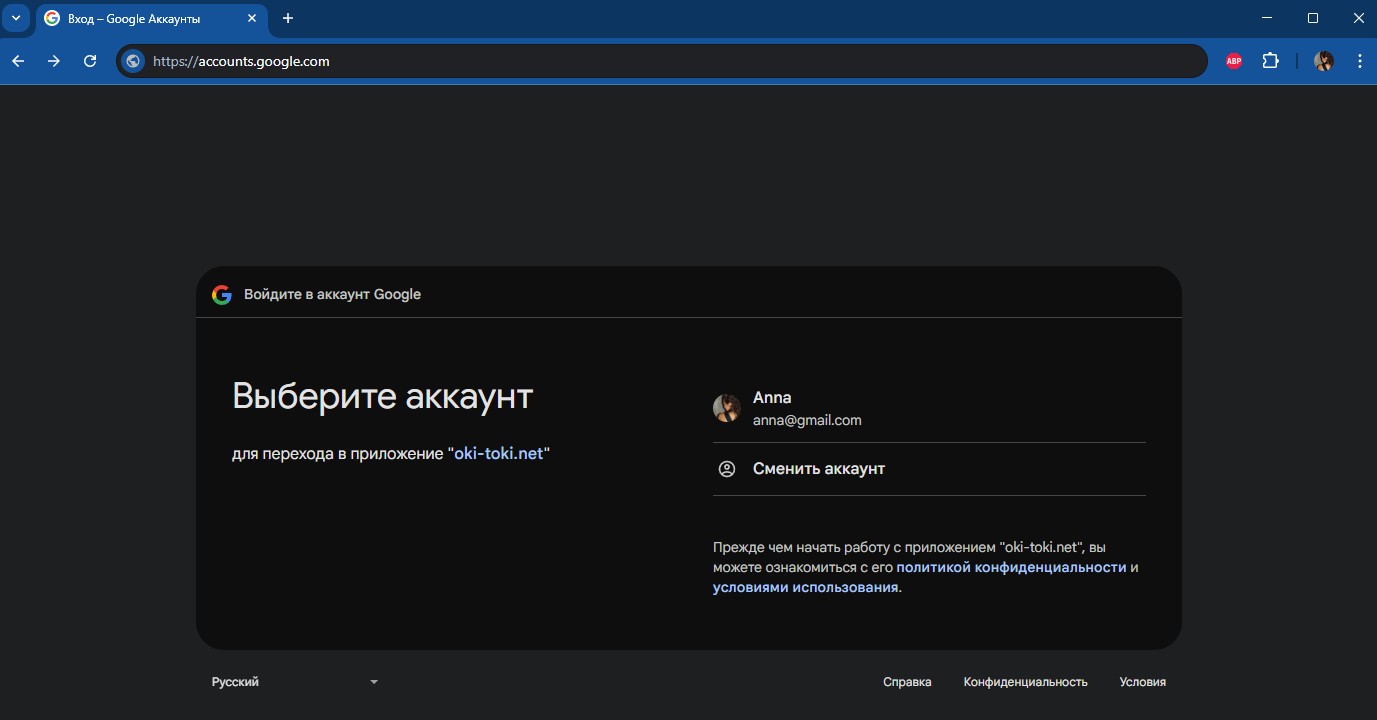The height and width of the screenshot is (720, 1377).
Task: Go forward with the browser forward arrow
Action: point(54,61)
